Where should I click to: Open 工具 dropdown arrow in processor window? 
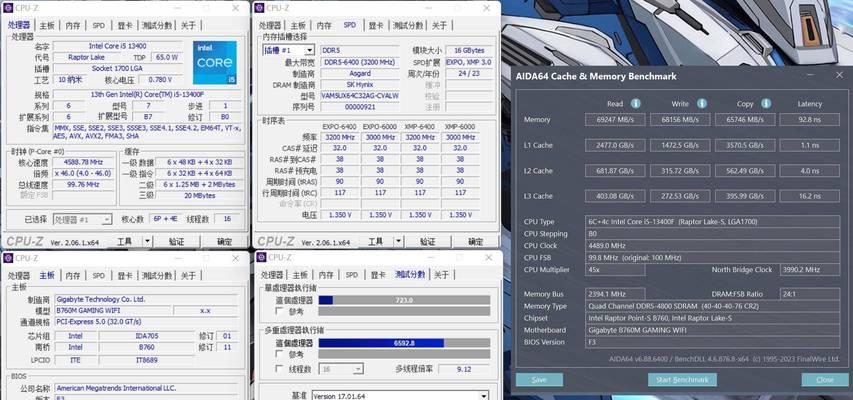click(x=147, y=241)
